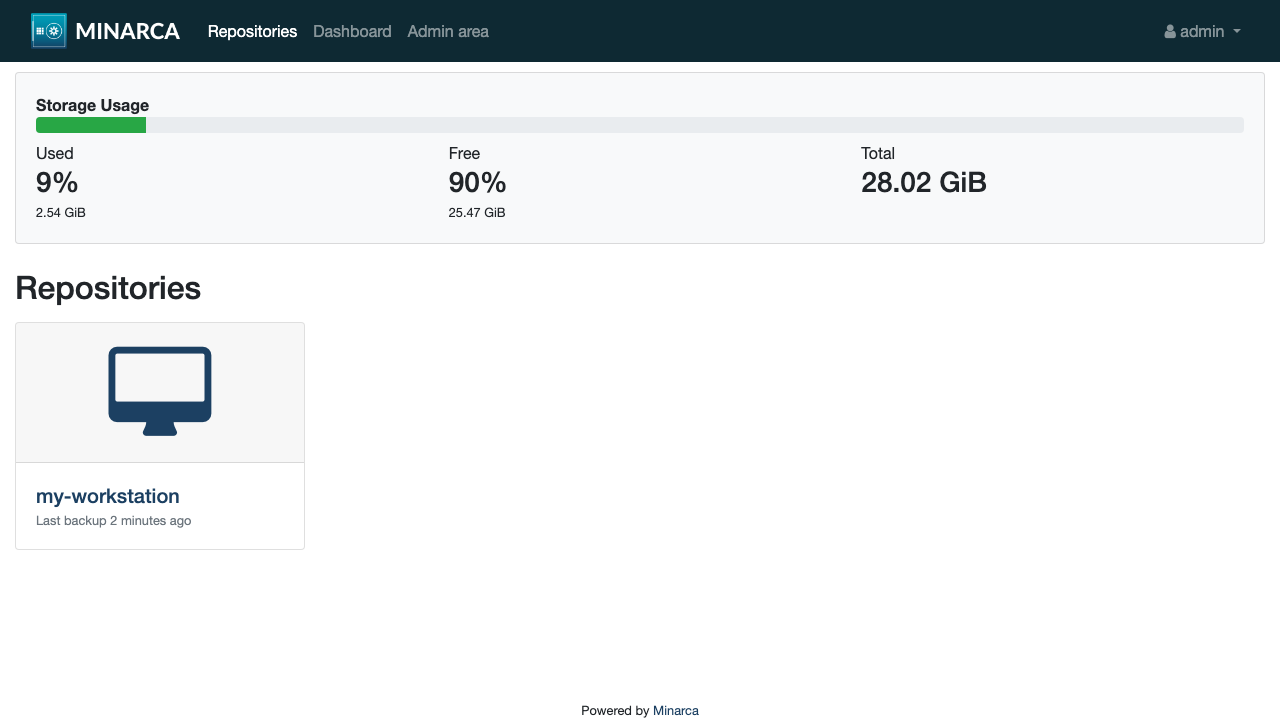Click the 'Free' storage label
Image resolution: width=1280 pixels, height=720 pixels.
(x=464, y=153)
